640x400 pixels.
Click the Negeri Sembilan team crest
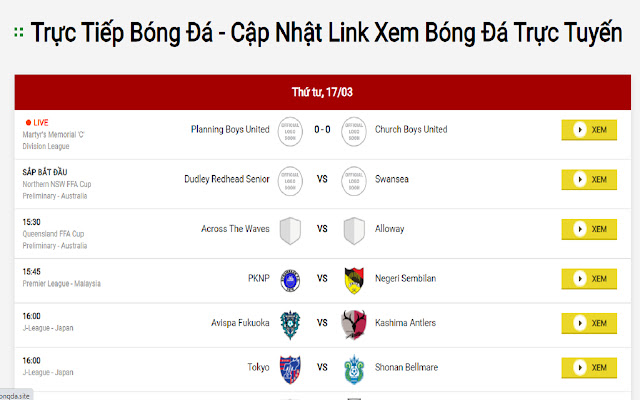[353, 278]
